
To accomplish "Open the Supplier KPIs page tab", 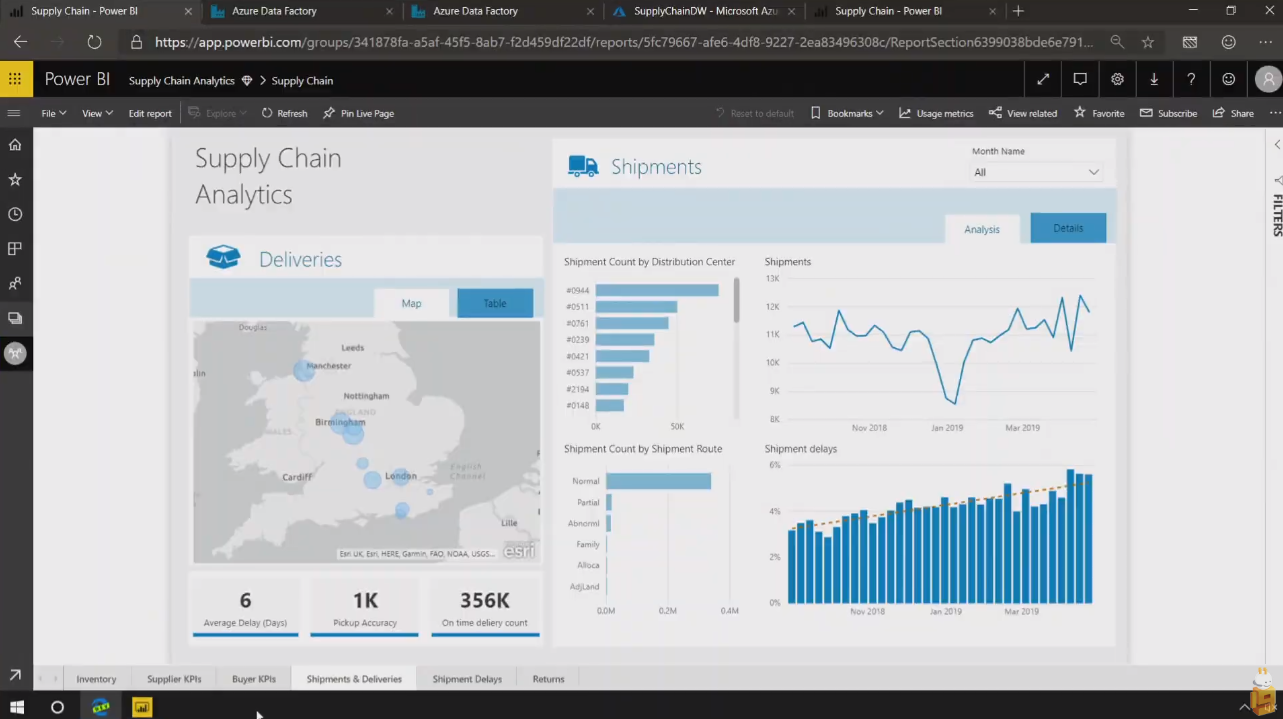I will [174, 679].
